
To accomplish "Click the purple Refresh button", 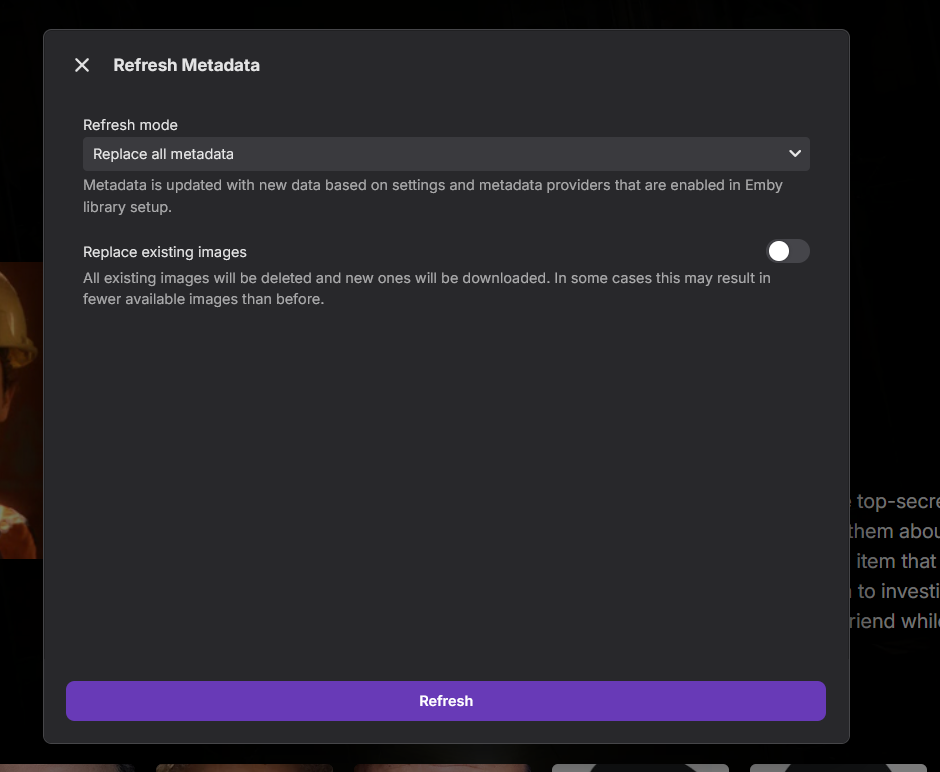I will (446, 701).
